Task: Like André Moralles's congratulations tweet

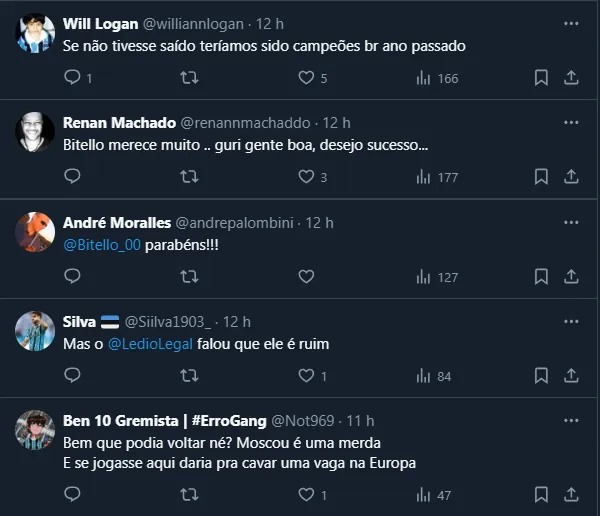Action: tap(306, 277)
